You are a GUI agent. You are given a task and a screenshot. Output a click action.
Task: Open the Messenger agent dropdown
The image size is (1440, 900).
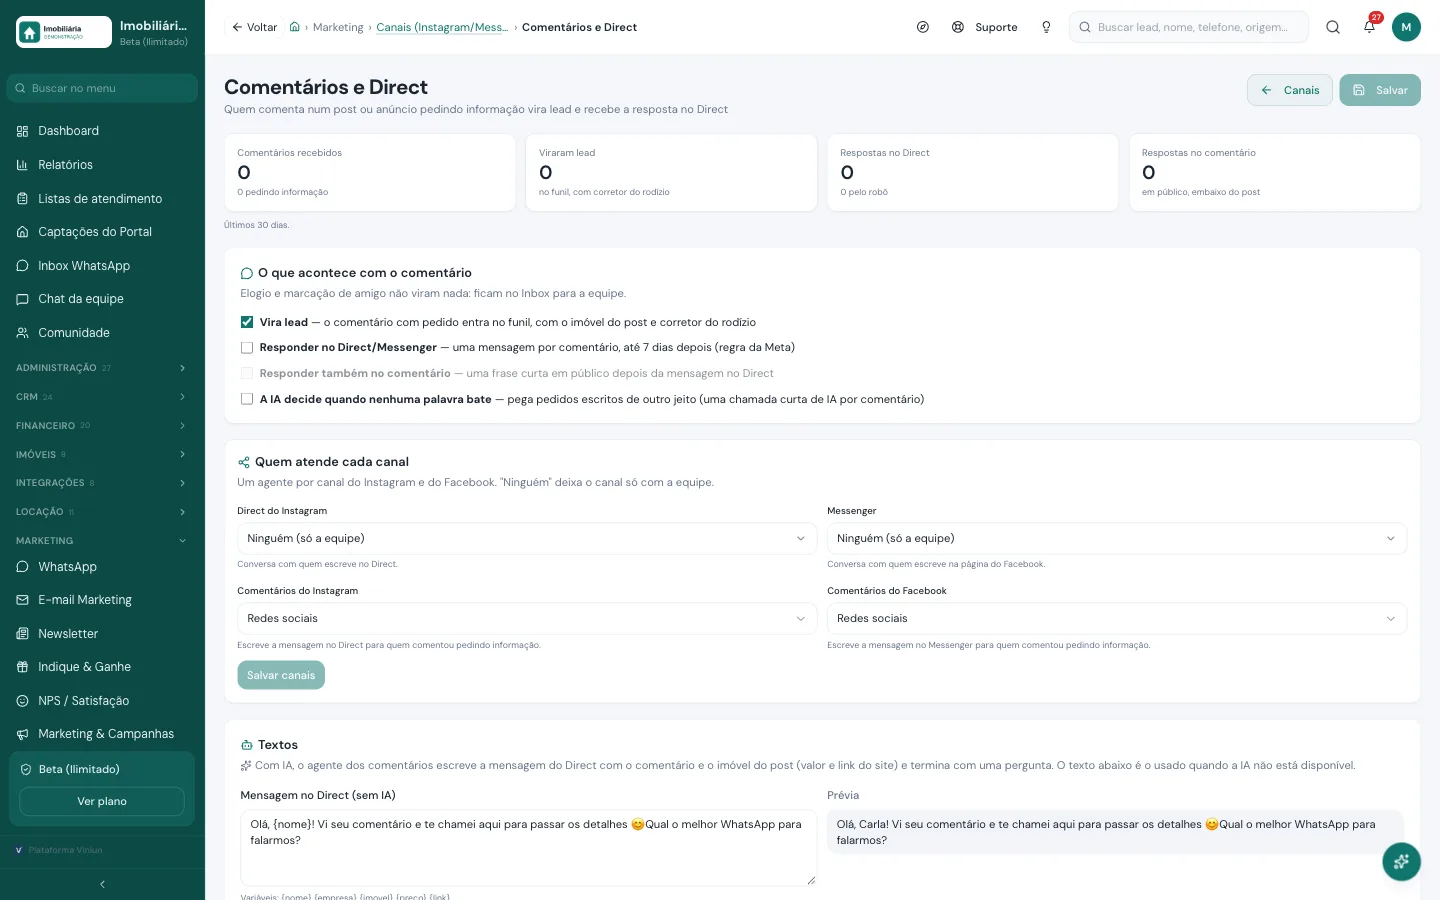pyautogui.click(x=1117, y=538)
